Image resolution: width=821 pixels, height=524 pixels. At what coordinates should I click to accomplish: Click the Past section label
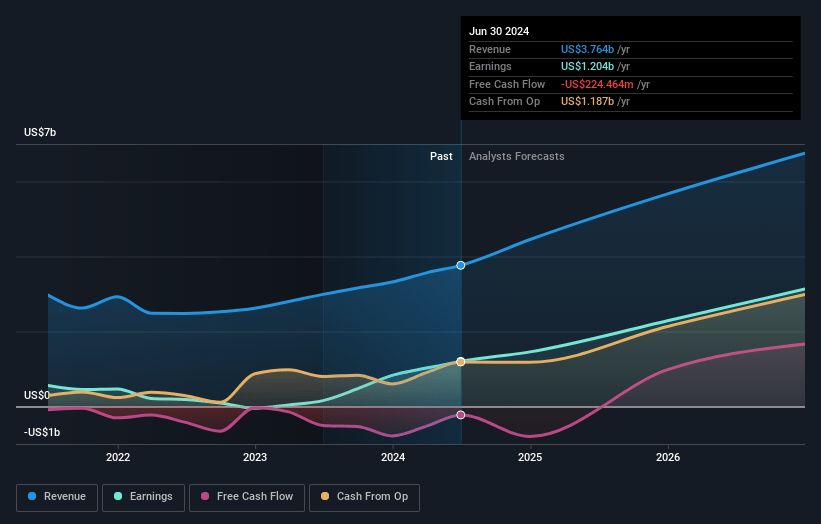click(441, 157)
